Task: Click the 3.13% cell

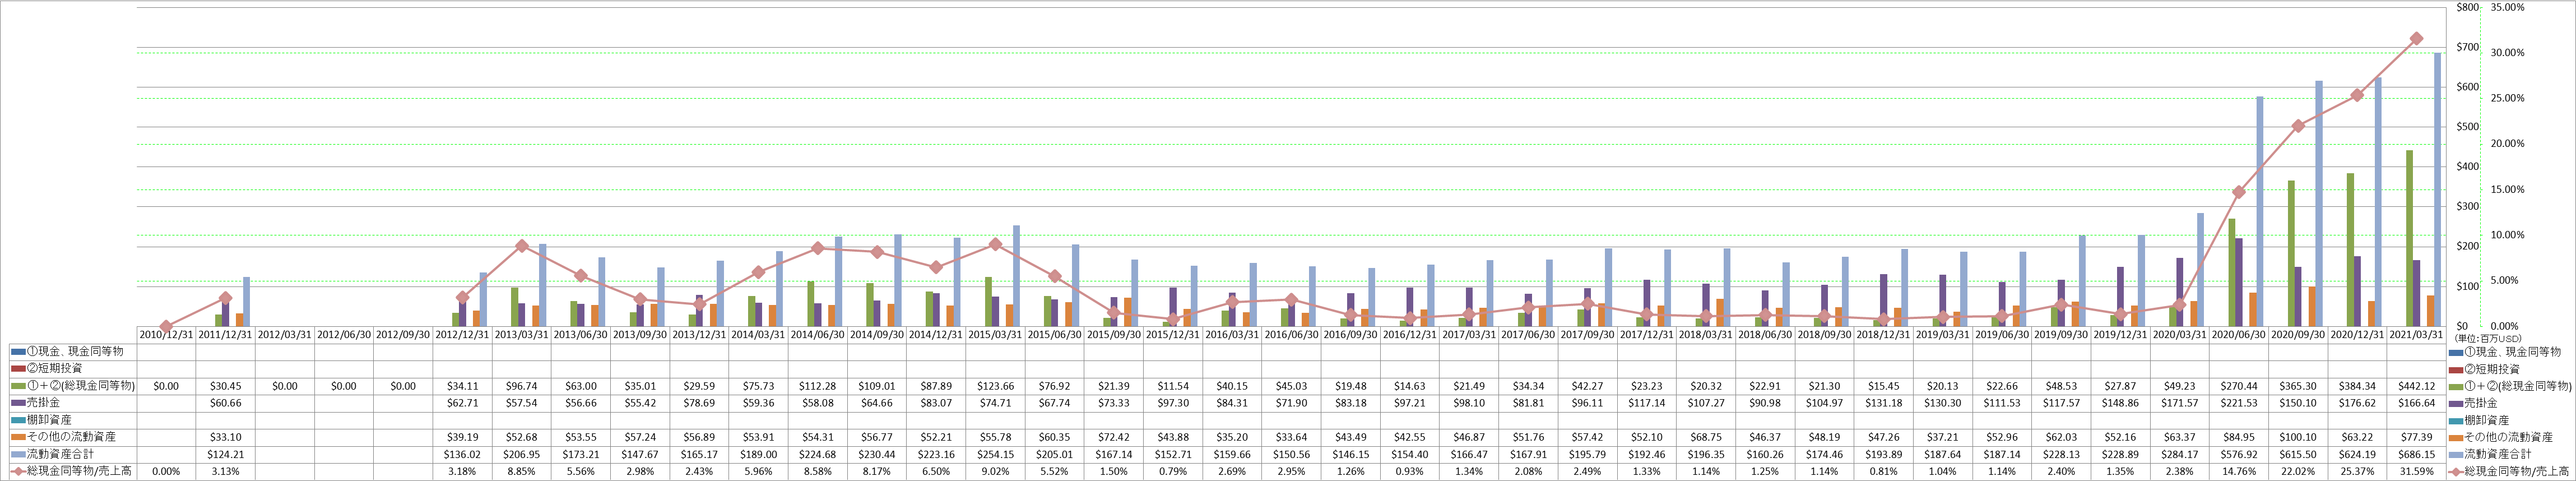Action: click(x=225, y=471)
